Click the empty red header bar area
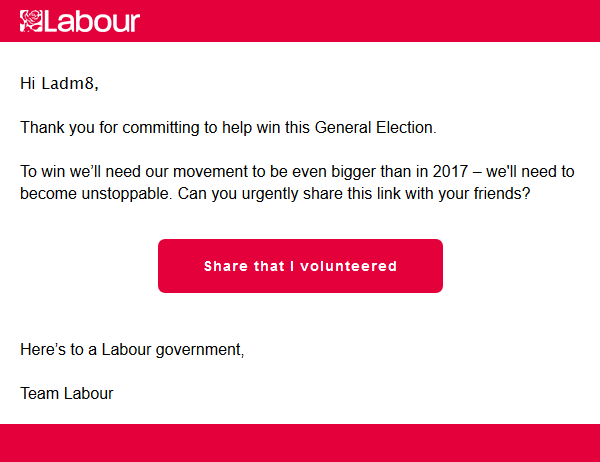 tap(367, 21)
